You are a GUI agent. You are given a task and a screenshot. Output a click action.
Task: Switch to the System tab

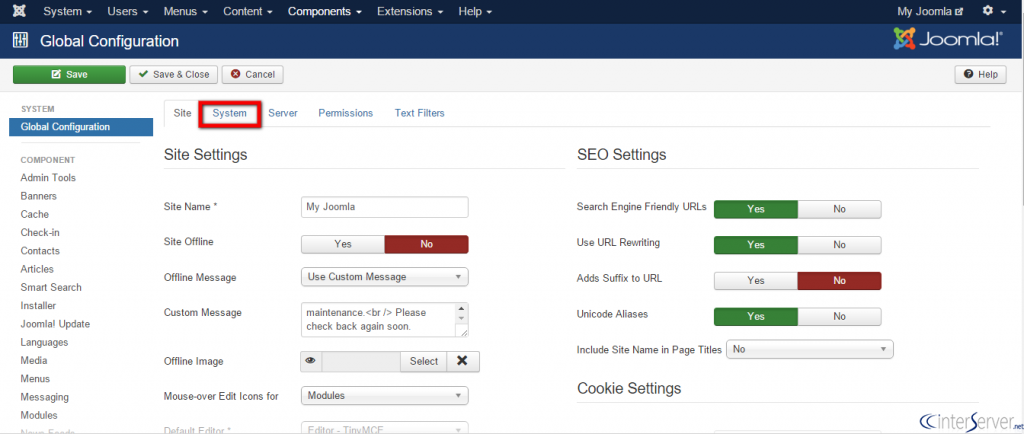pyautogui.click(x=230, y=113)
